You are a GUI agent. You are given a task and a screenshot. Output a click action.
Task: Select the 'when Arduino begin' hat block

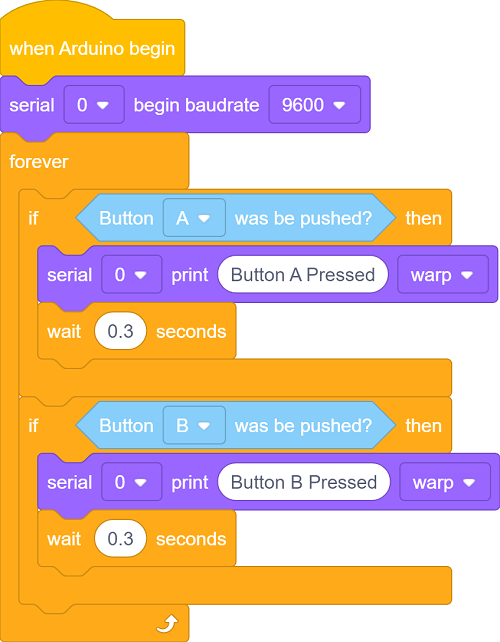[x=92, y=48]
